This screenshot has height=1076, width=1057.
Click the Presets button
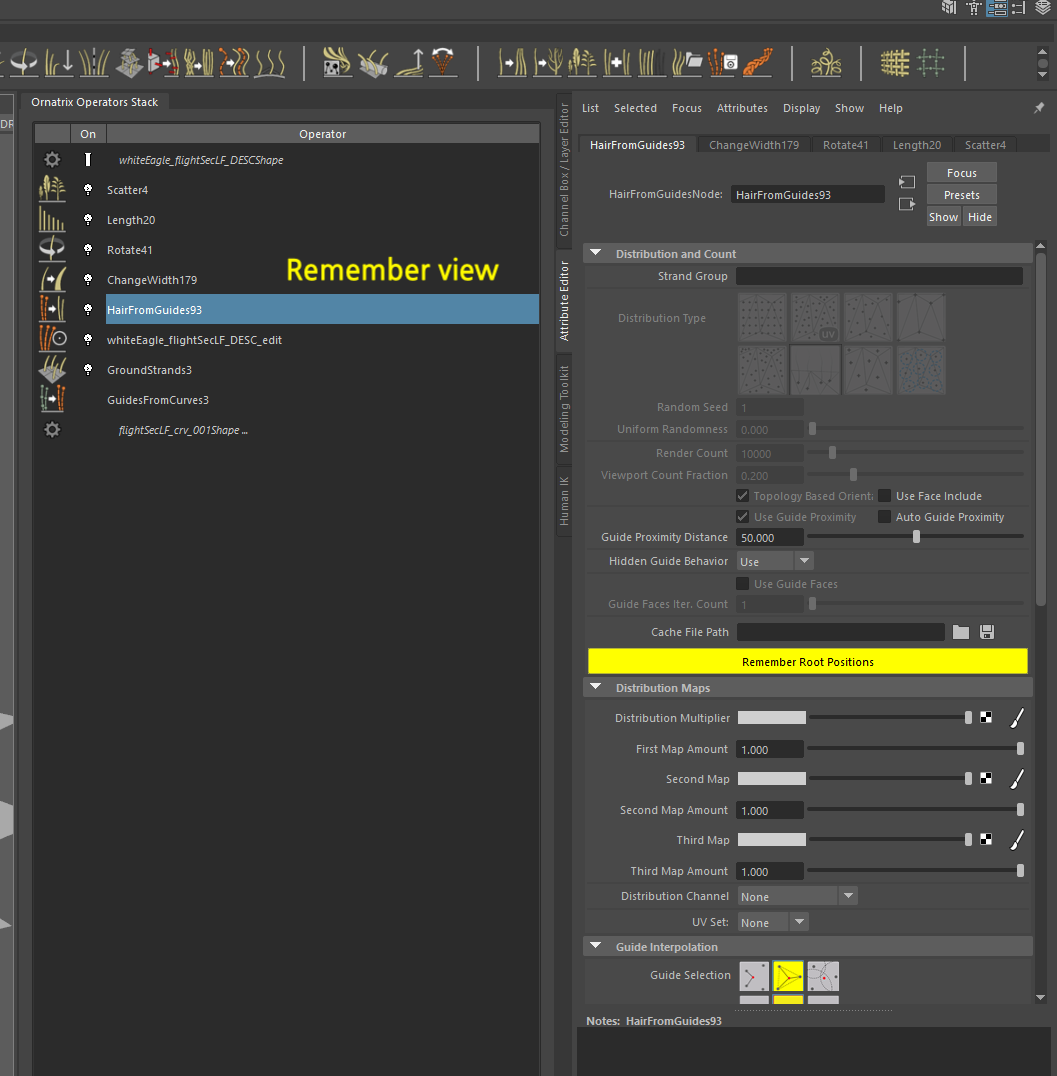coord(961,195)
